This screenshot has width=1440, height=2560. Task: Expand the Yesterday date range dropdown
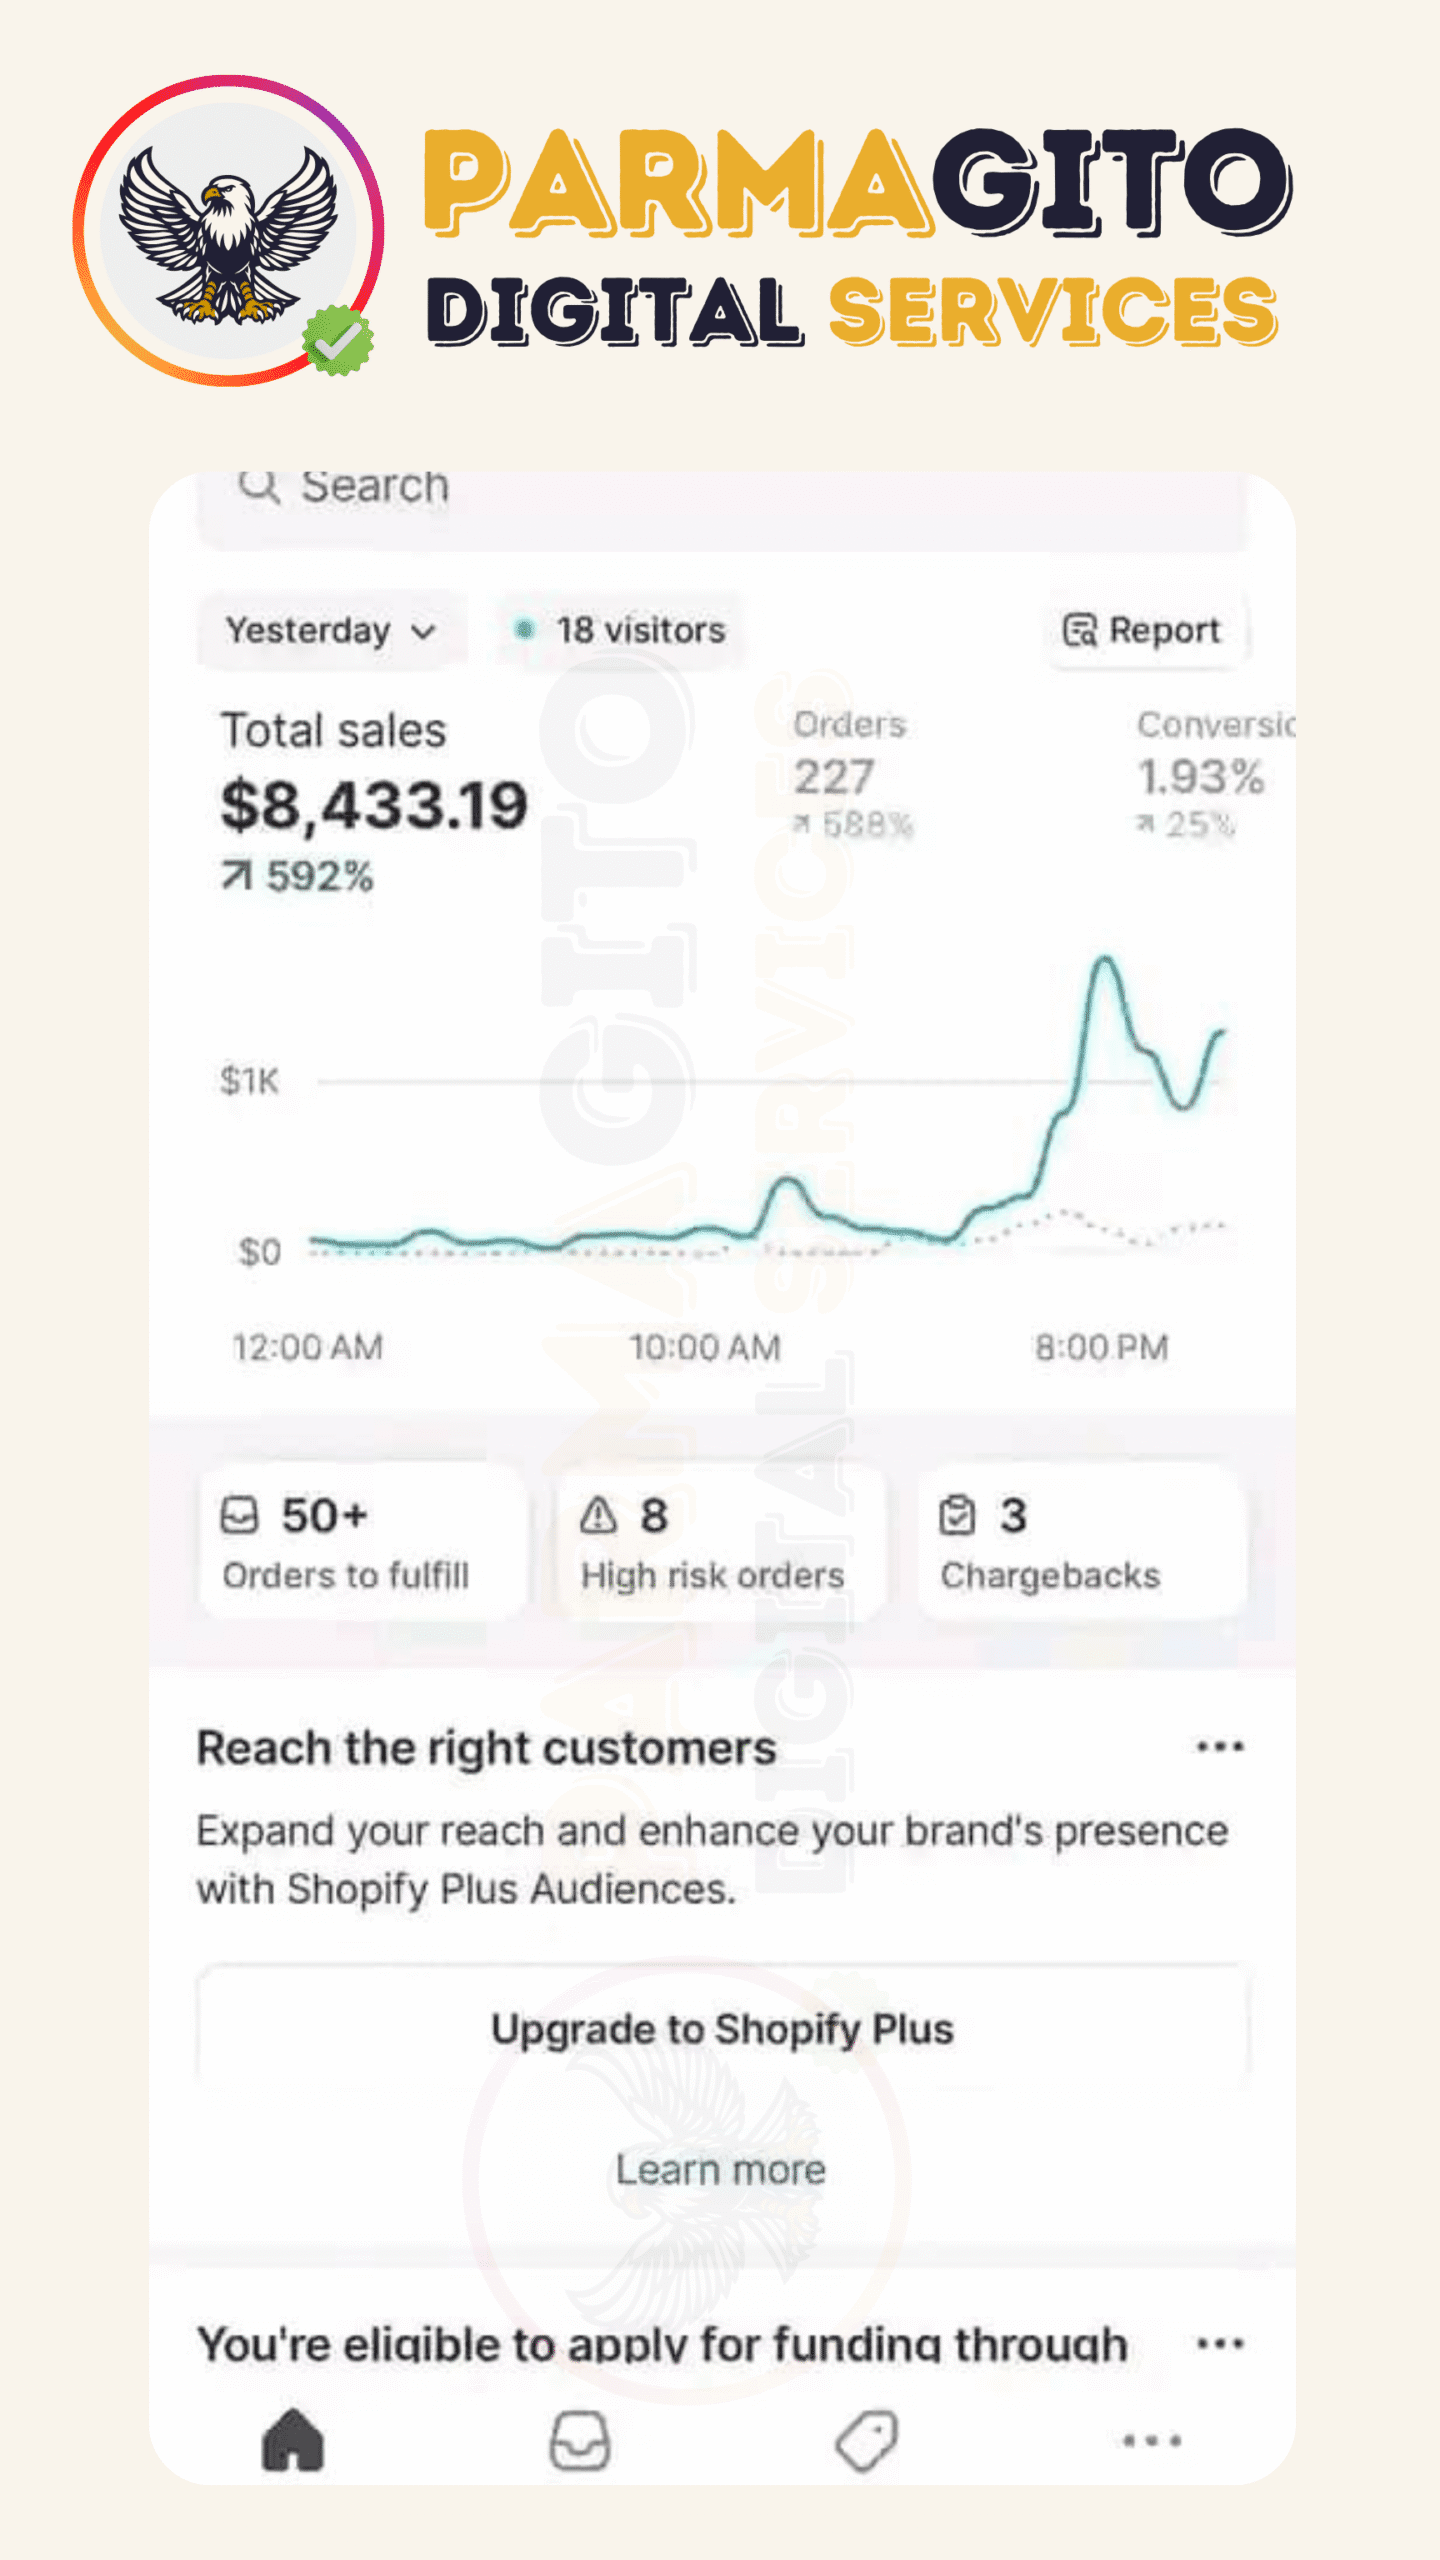point(331,631)
